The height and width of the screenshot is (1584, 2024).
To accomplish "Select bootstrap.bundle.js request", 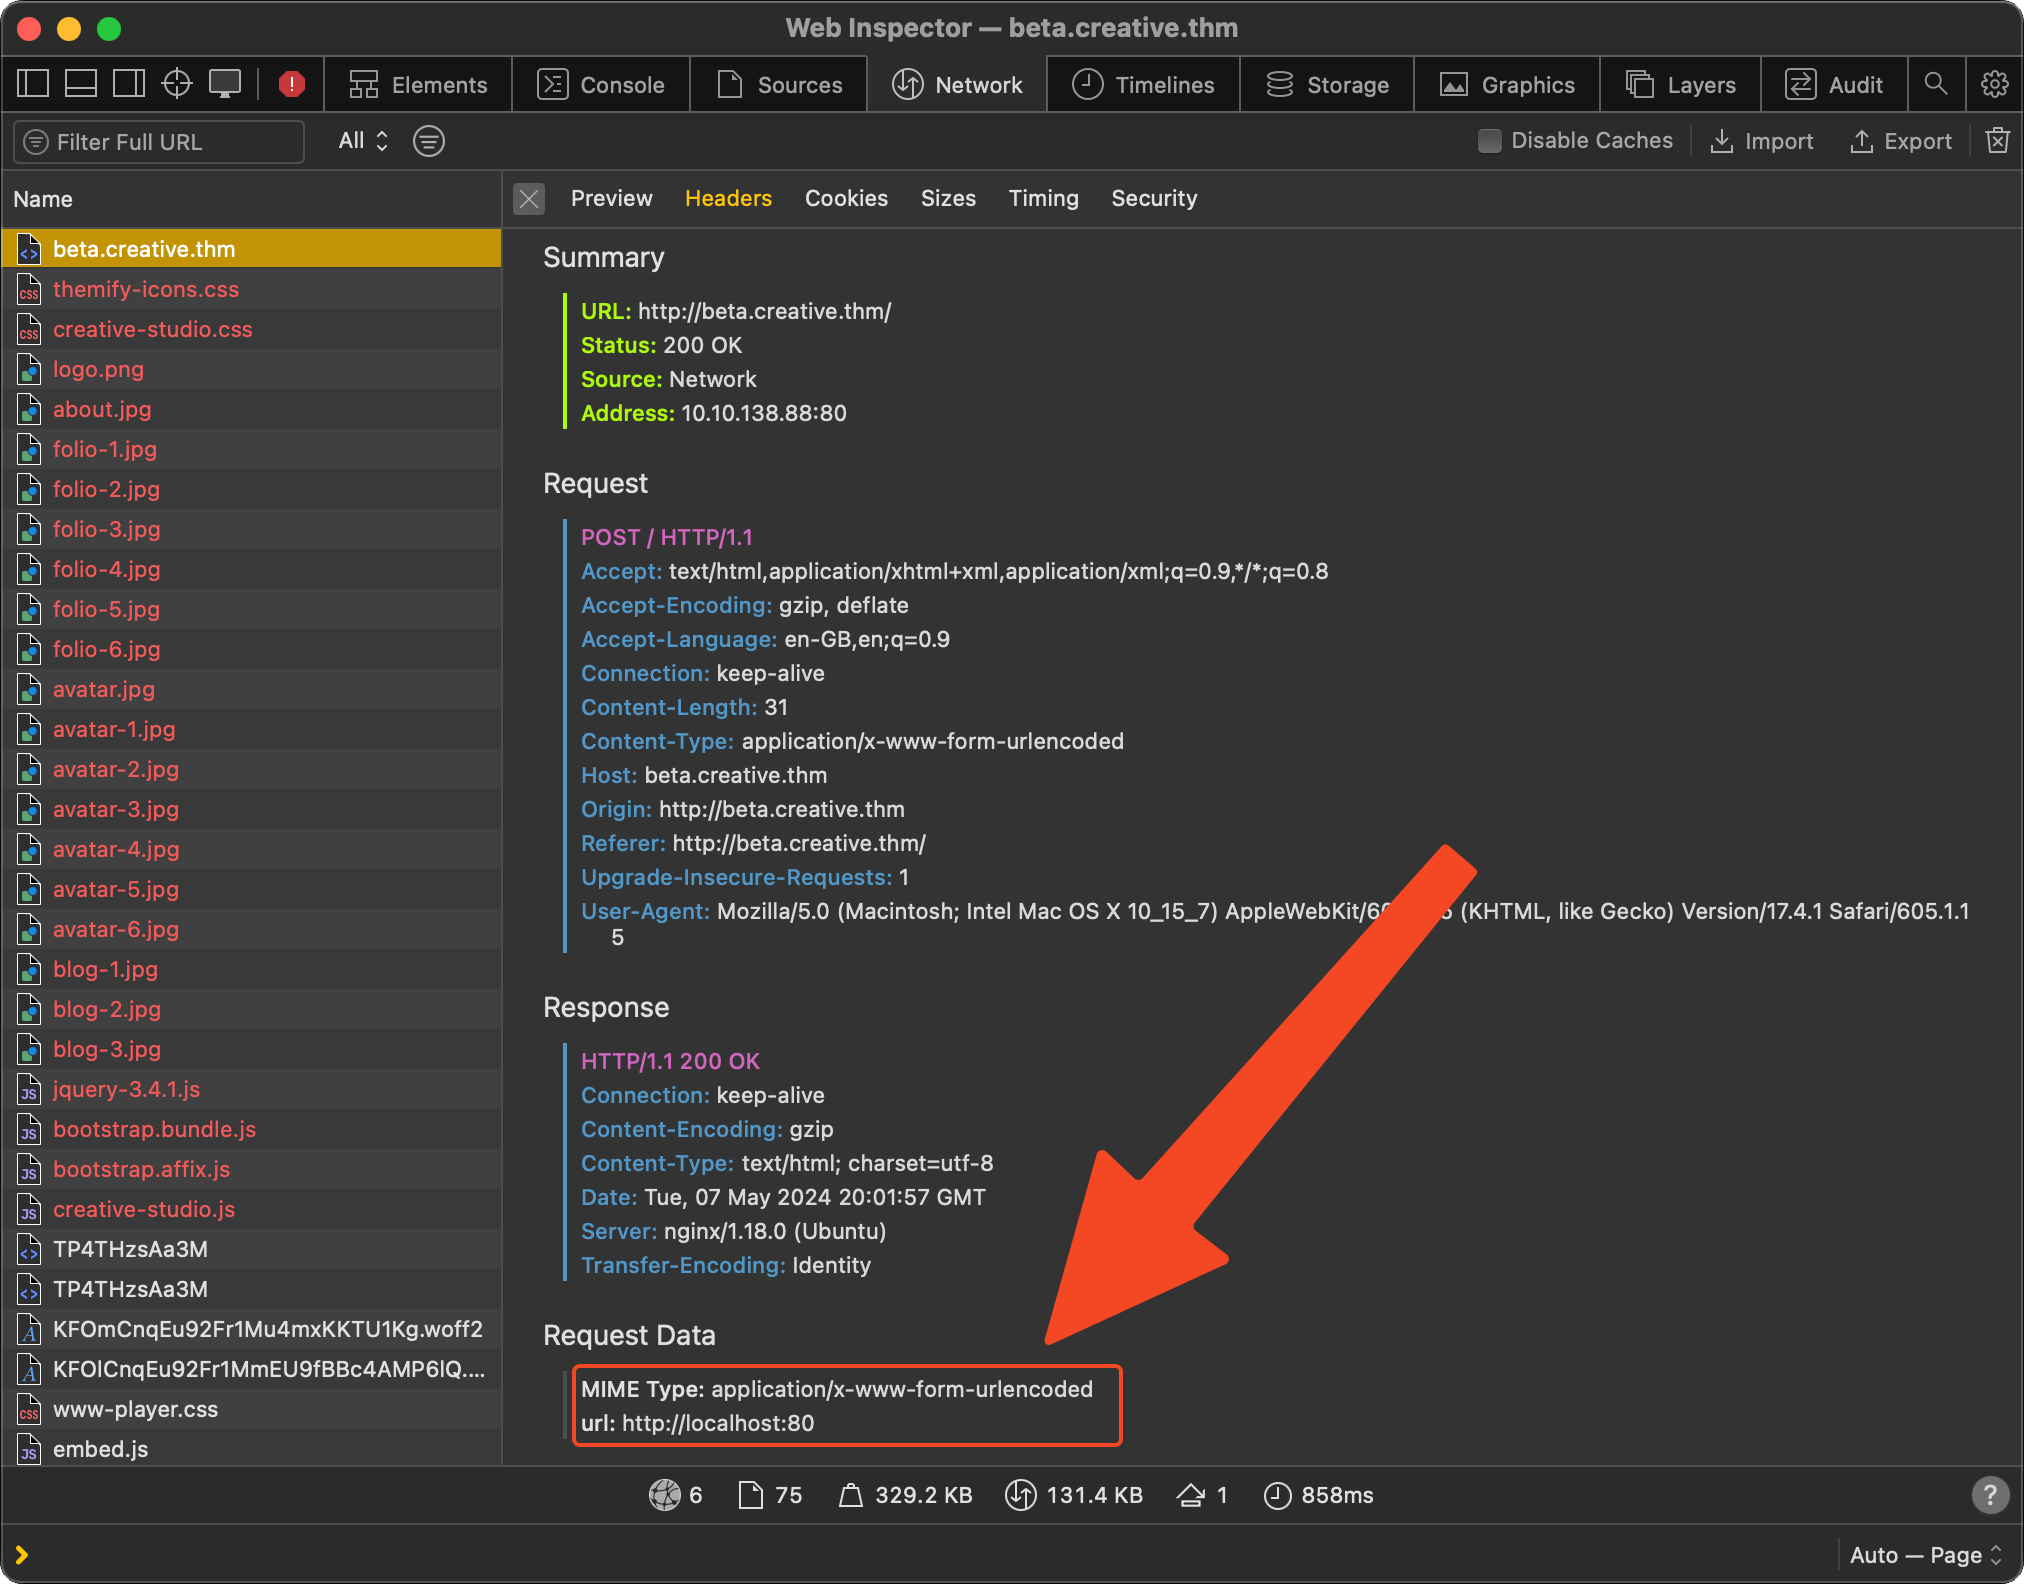I will tap(251, 1129).
